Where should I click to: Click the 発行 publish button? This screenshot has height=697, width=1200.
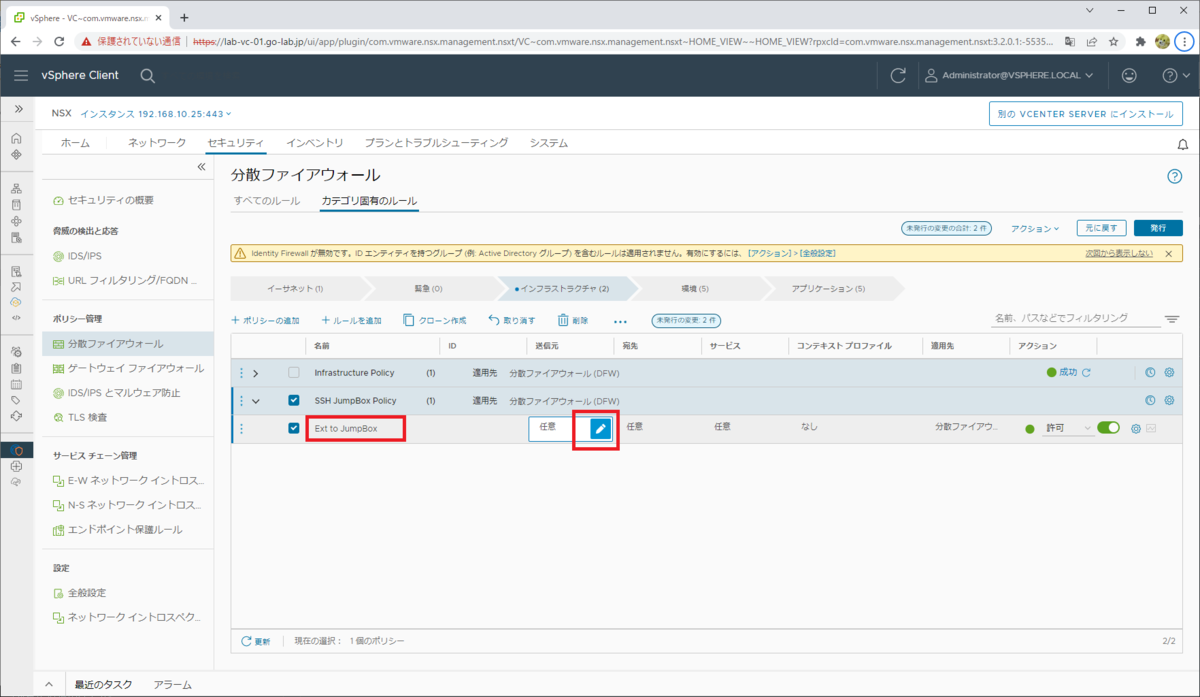[1158, 228]
